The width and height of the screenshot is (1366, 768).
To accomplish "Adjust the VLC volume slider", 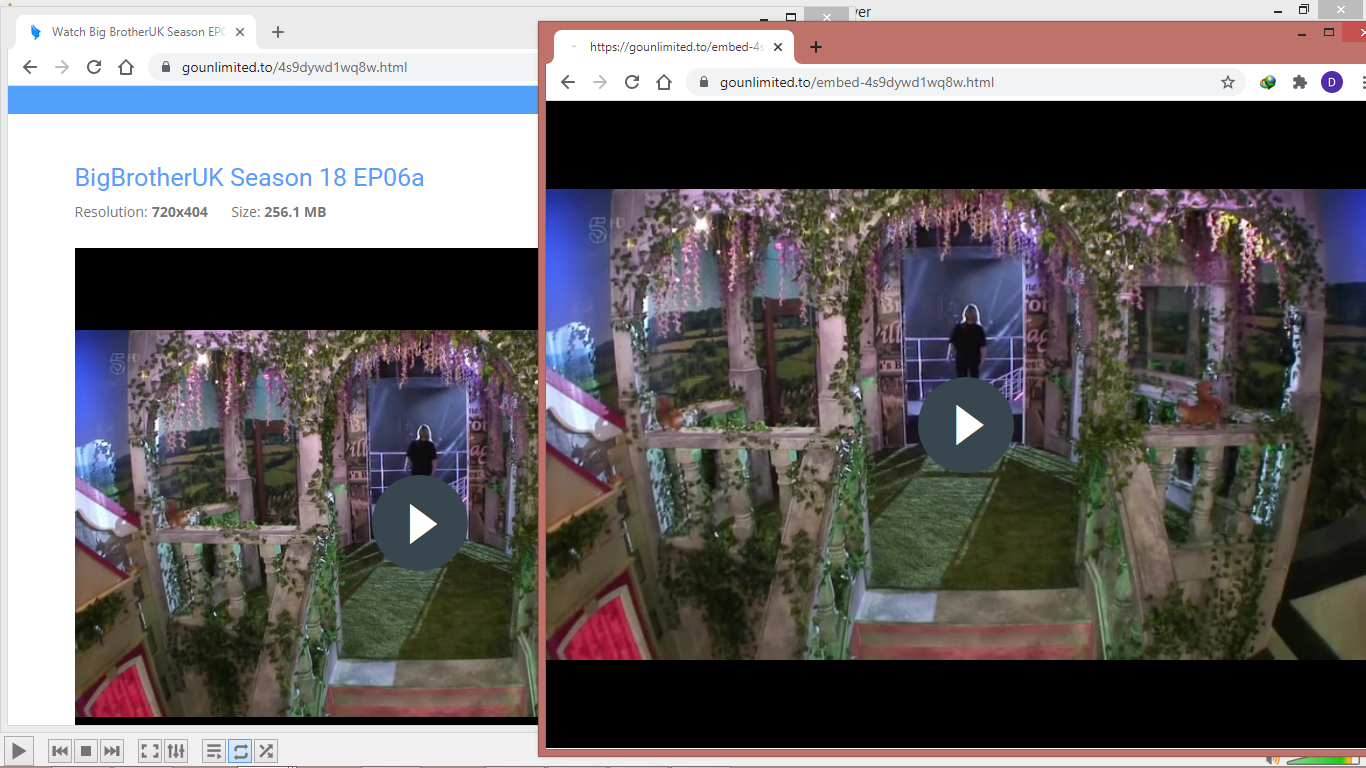I will [1320, 761].
